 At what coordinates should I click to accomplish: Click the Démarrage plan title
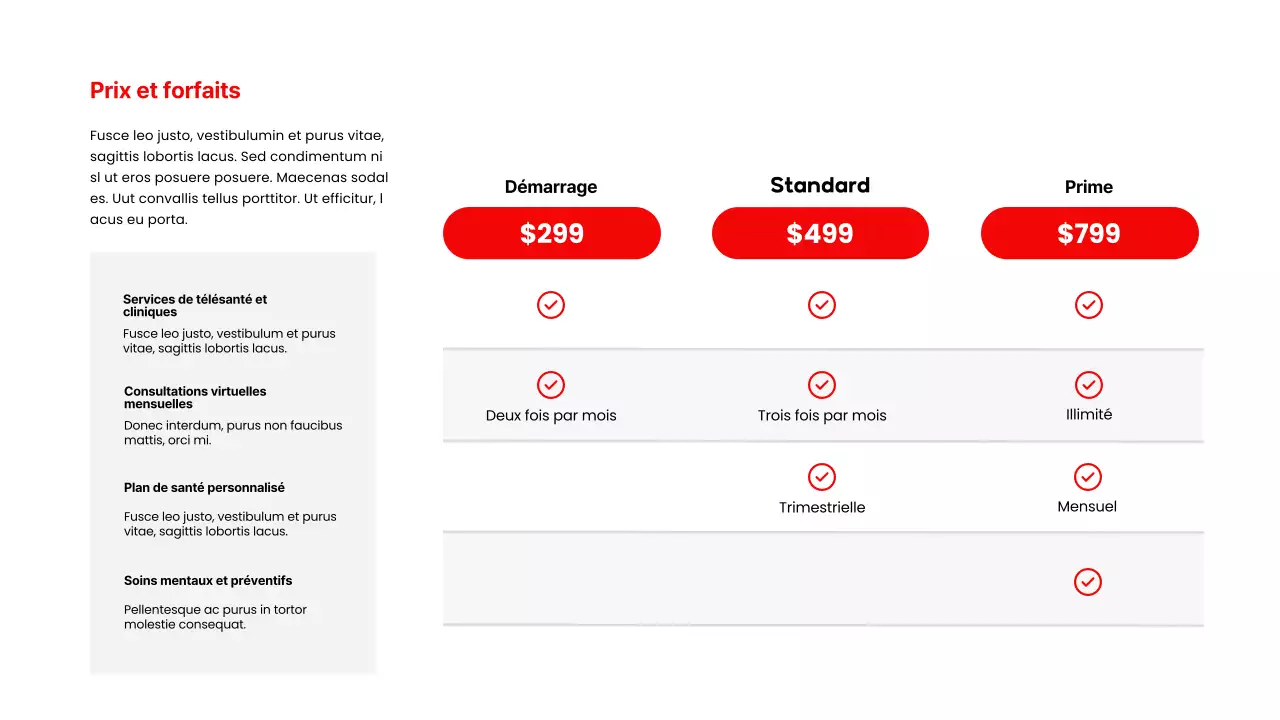point(551,187)
